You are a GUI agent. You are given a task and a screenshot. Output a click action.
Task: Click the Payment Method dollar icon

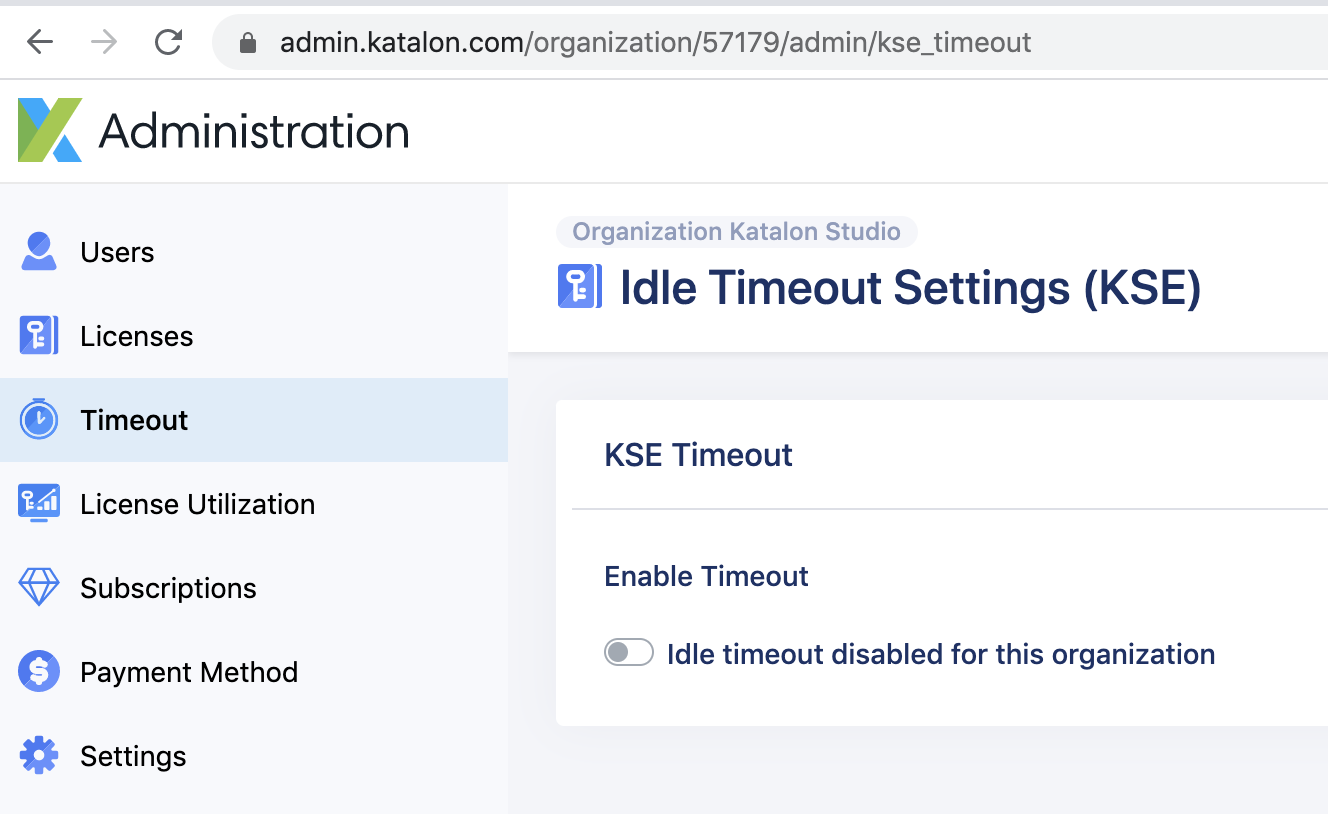pos(39,672)
